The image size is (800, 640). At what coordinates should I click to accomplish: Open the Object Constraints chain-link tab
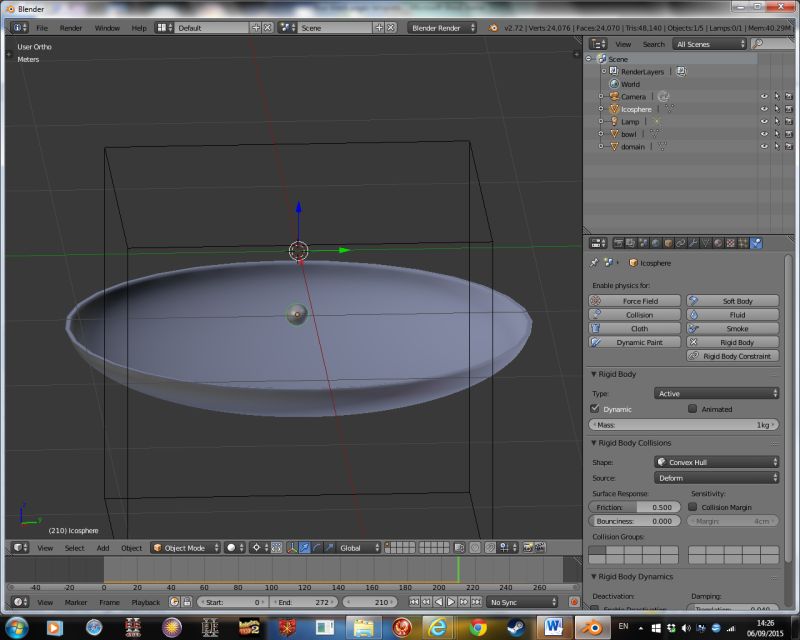pyautogui.click(x=681, y=242)
